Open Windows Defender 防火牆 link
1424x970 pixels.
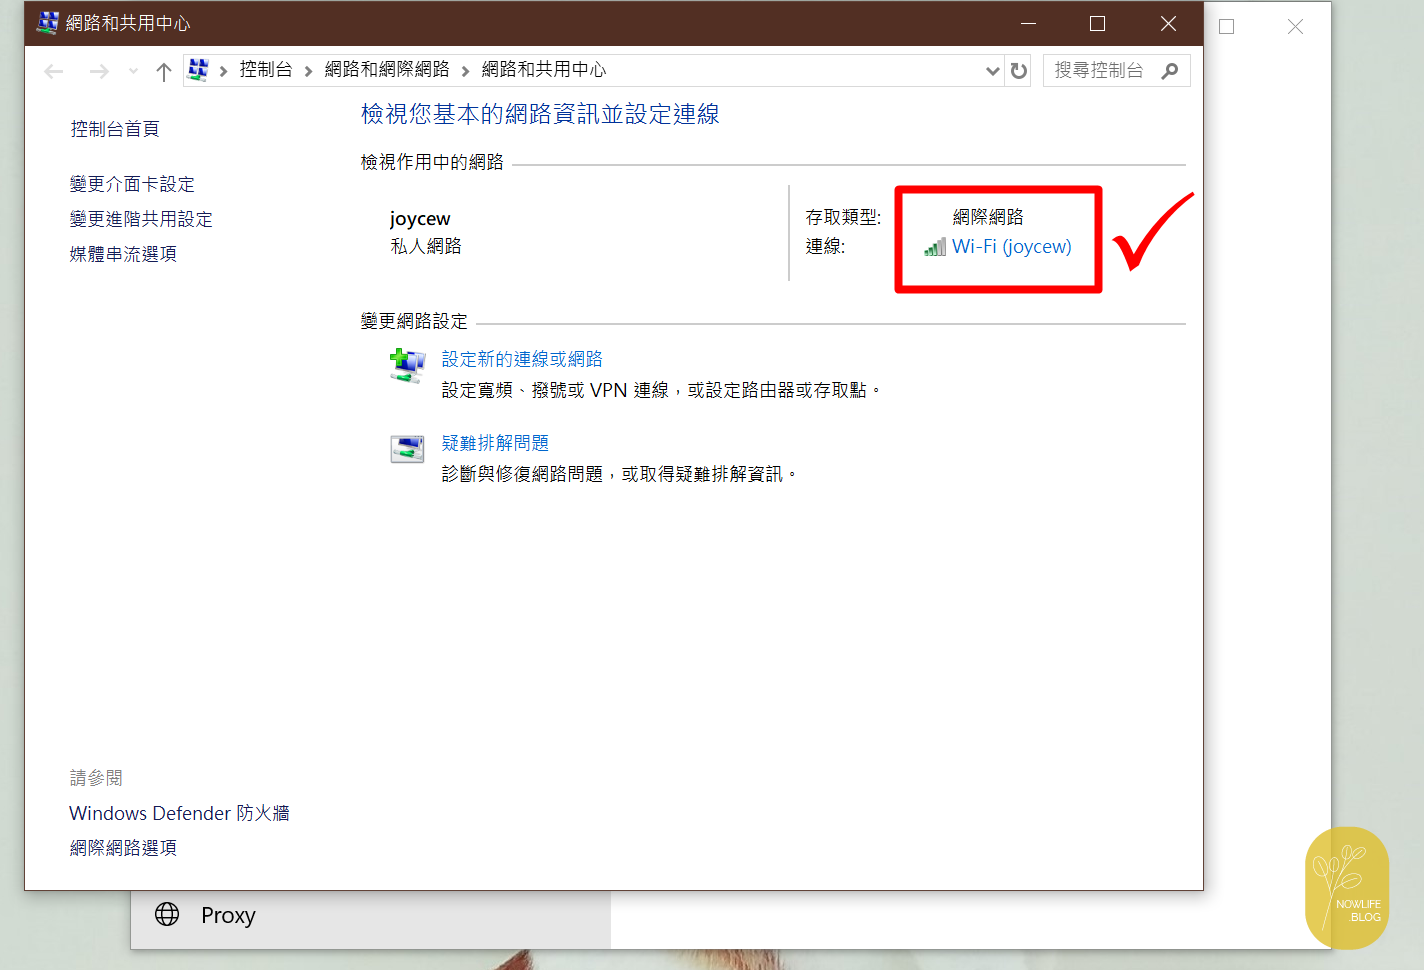tap(179, 813)
